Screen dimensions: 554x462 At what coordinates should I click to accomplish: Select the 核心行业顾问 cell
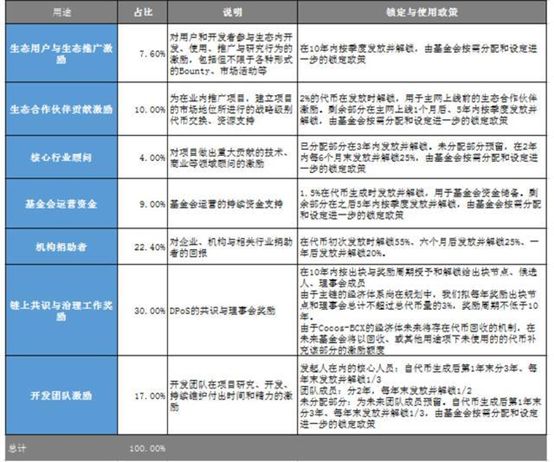(x=61, y=157)
